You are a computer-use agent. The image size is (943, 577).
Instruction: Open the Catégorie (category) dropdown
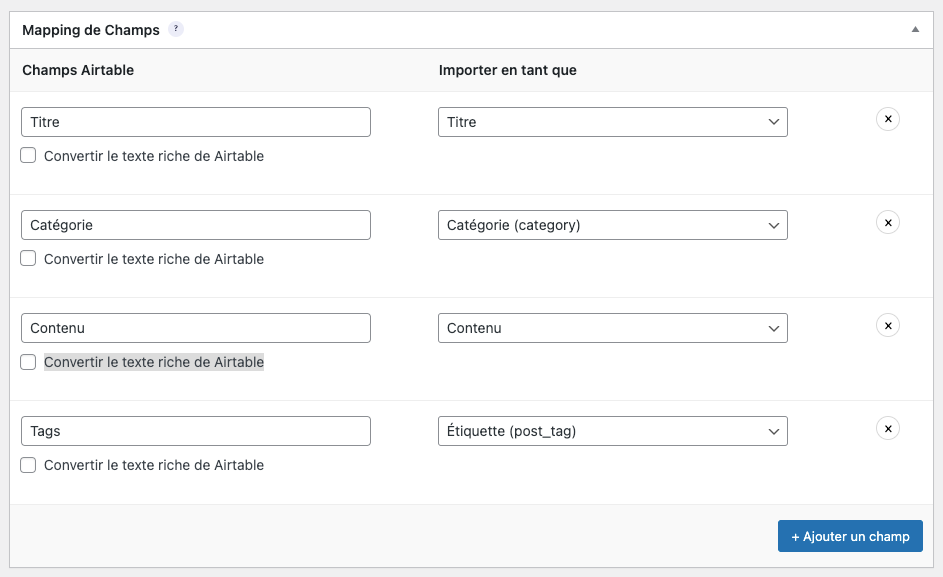pos(613,225)
